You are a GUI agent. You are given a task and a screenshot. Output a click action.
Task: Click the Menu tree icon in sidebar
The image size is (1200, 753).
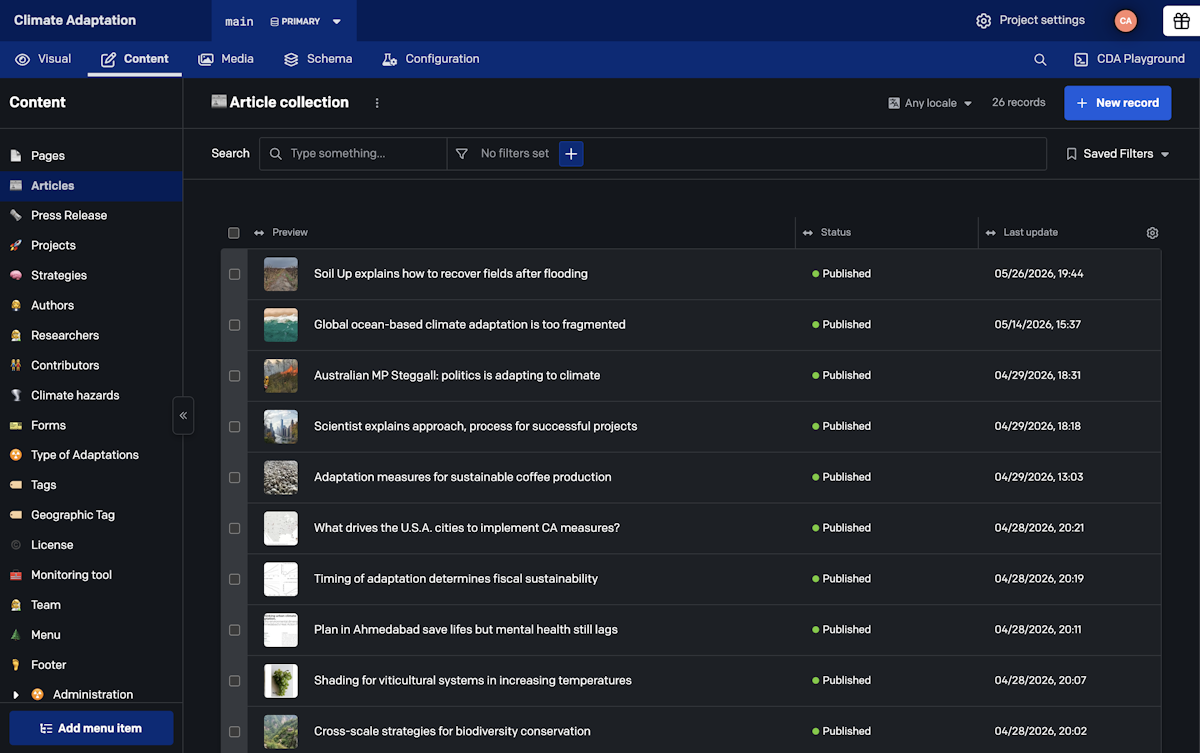click(x=16, y=635)
